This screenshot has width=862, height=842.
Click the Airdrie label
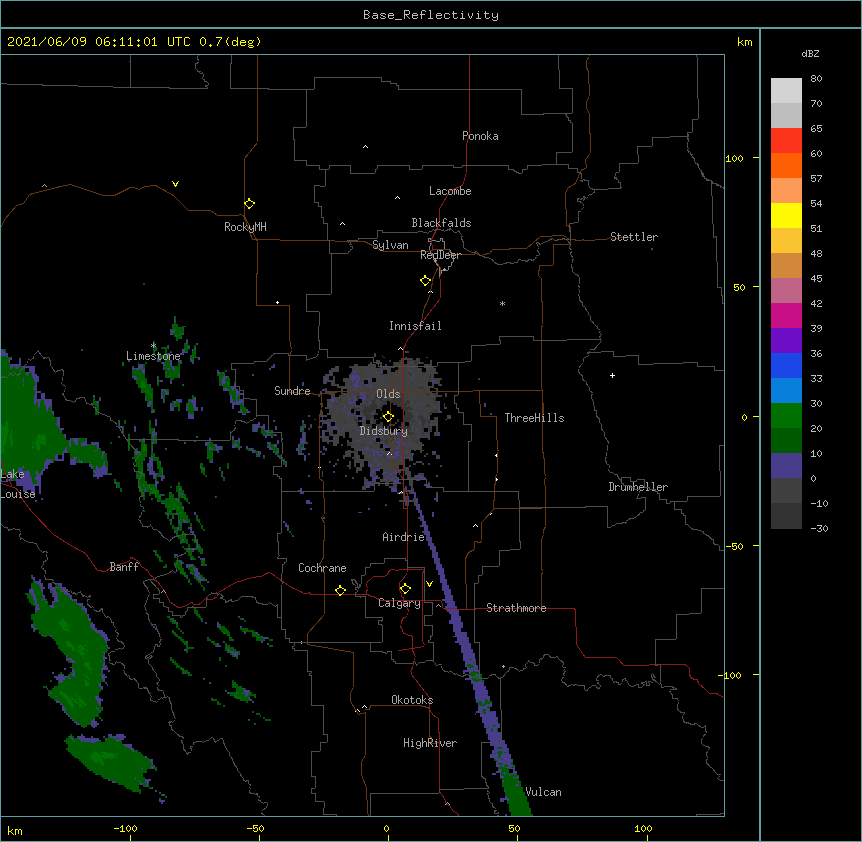404,537
